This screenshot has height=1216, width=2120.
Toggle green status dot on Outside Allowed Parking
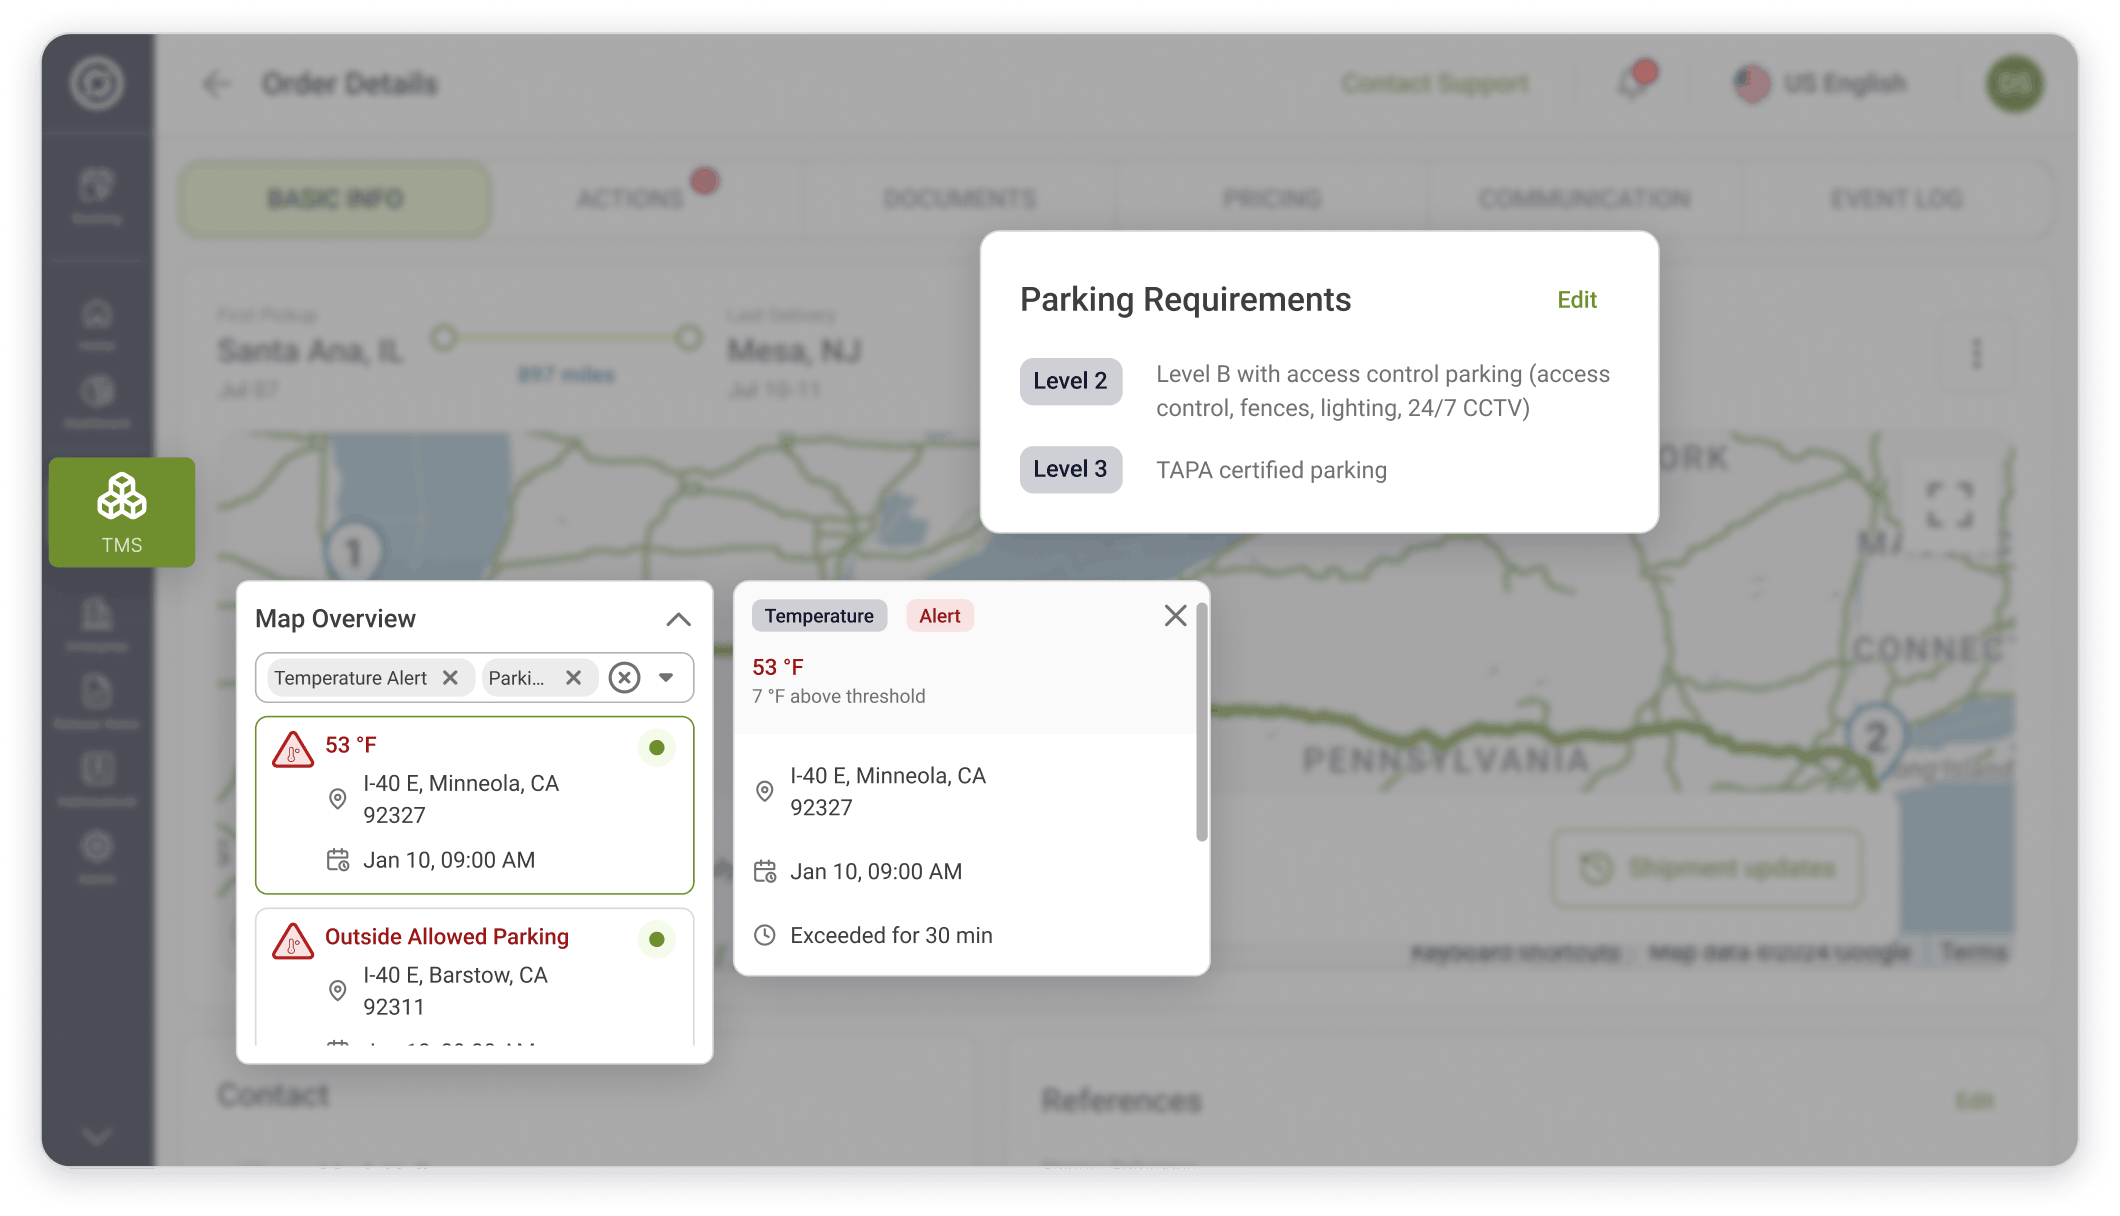657,940
